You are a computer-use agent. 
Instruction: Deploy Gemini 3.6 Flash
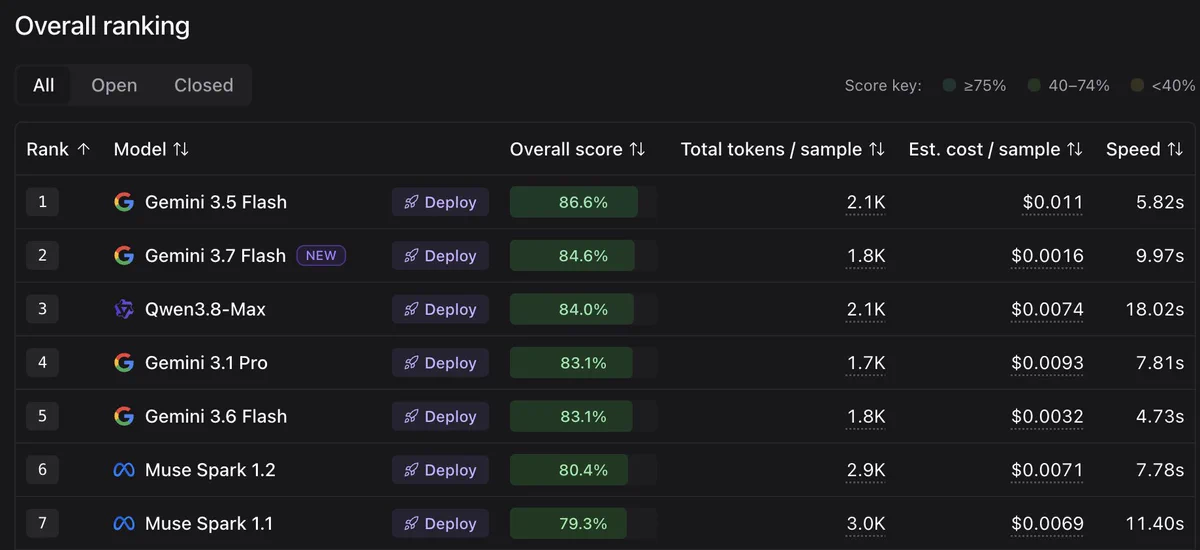click(x=440, y=416)
